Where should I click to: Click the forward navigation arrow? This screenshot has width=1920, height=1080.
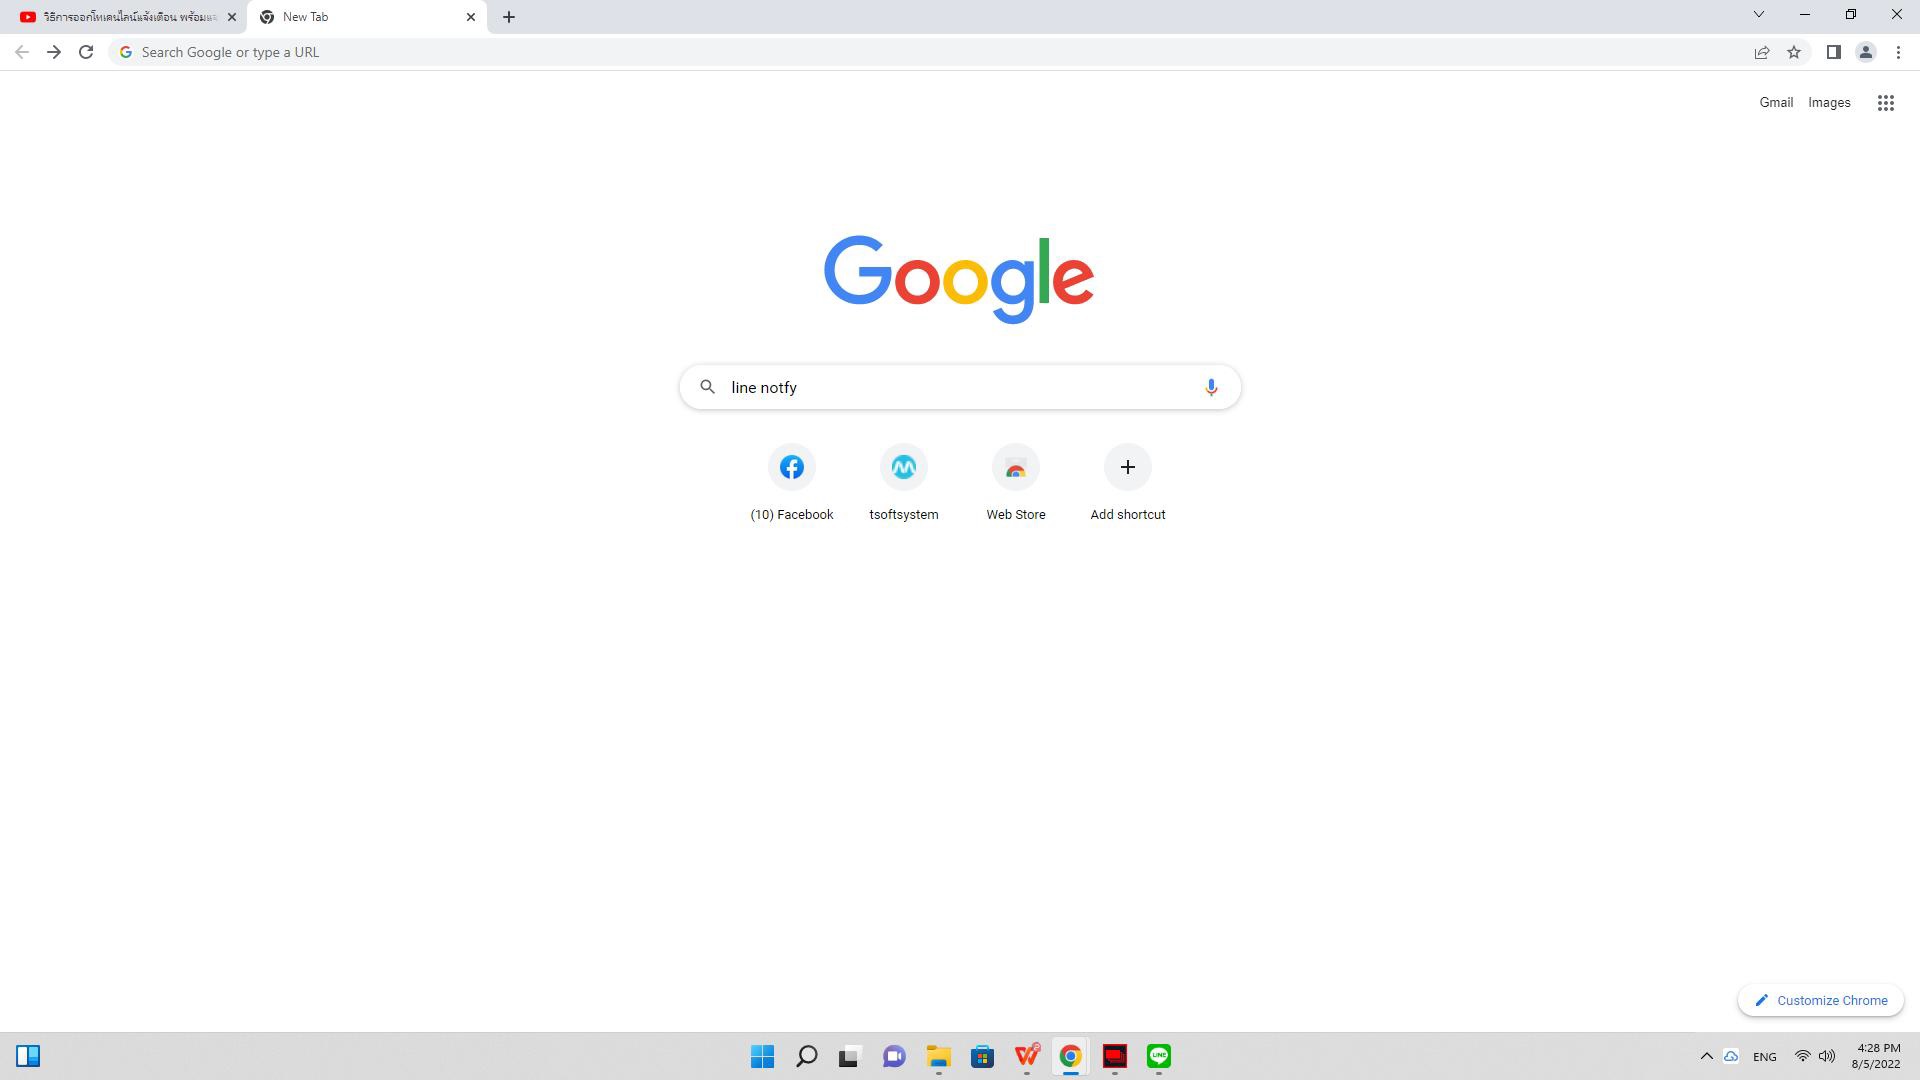pos(54,52)
